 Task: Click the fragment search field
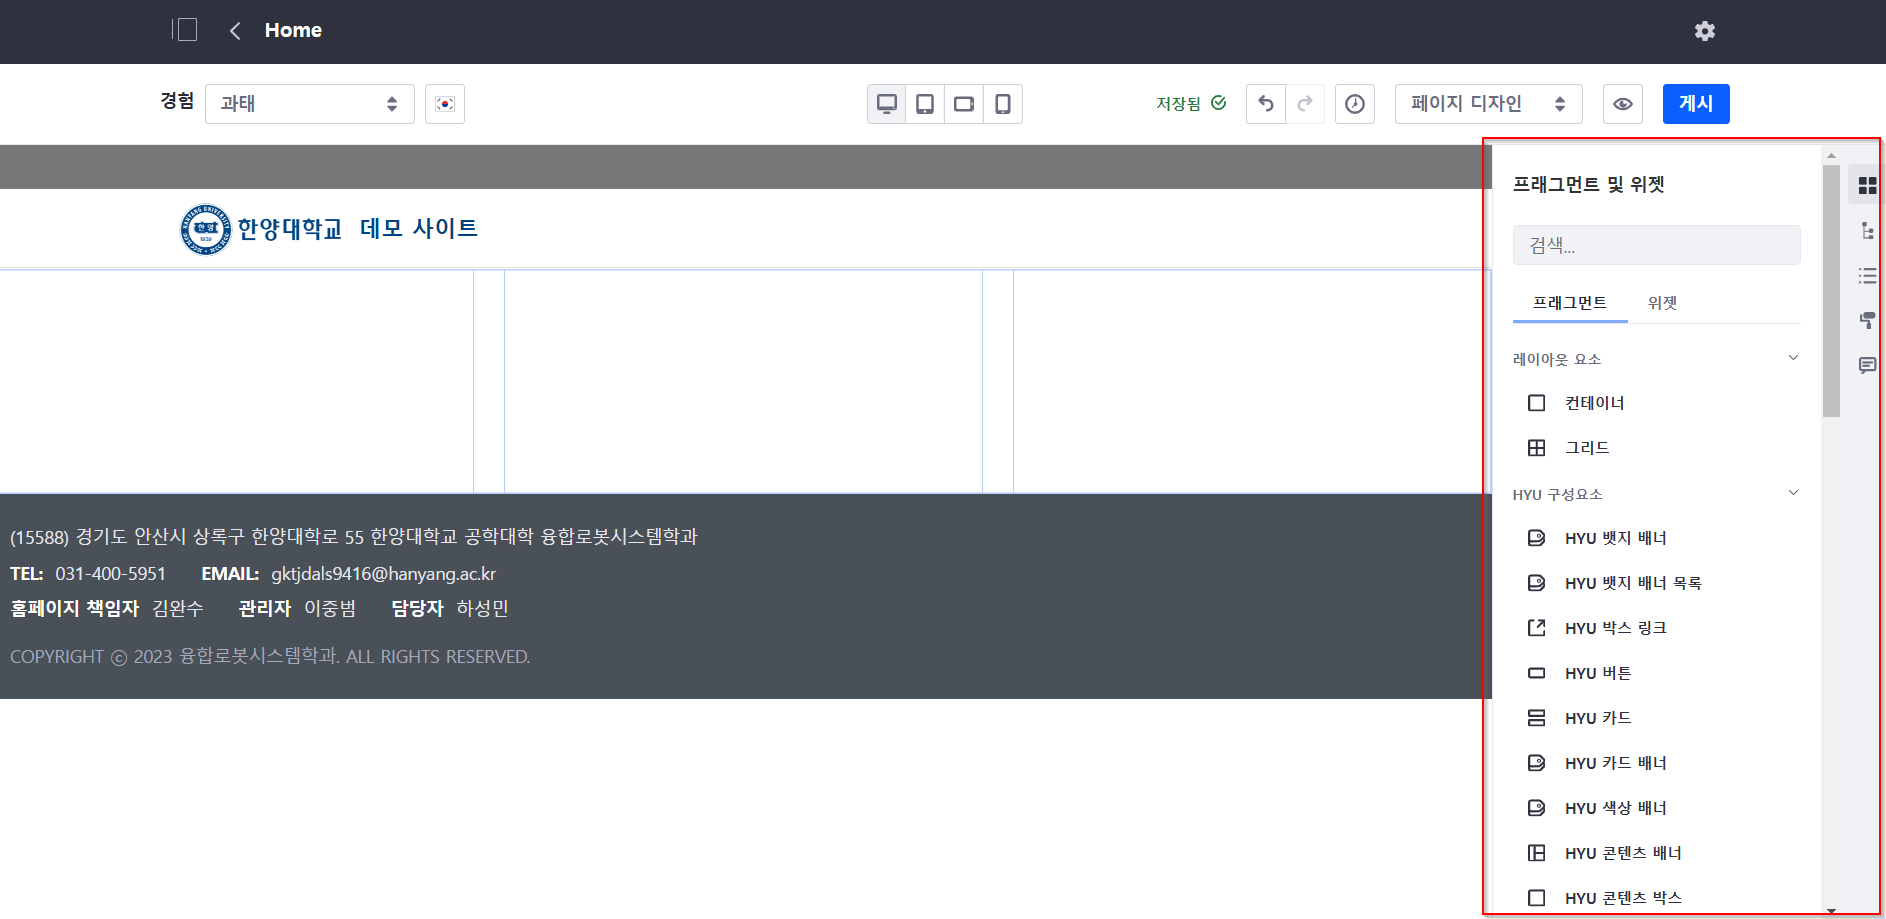pyautogui.click(x=1656, y=245)
